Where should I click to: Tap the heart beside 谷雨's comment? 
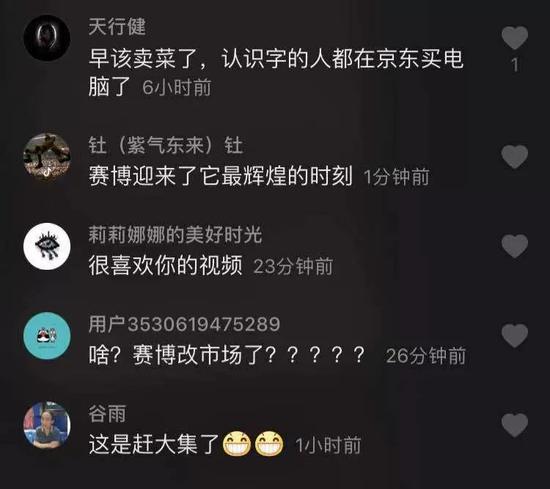pos(515,425)
